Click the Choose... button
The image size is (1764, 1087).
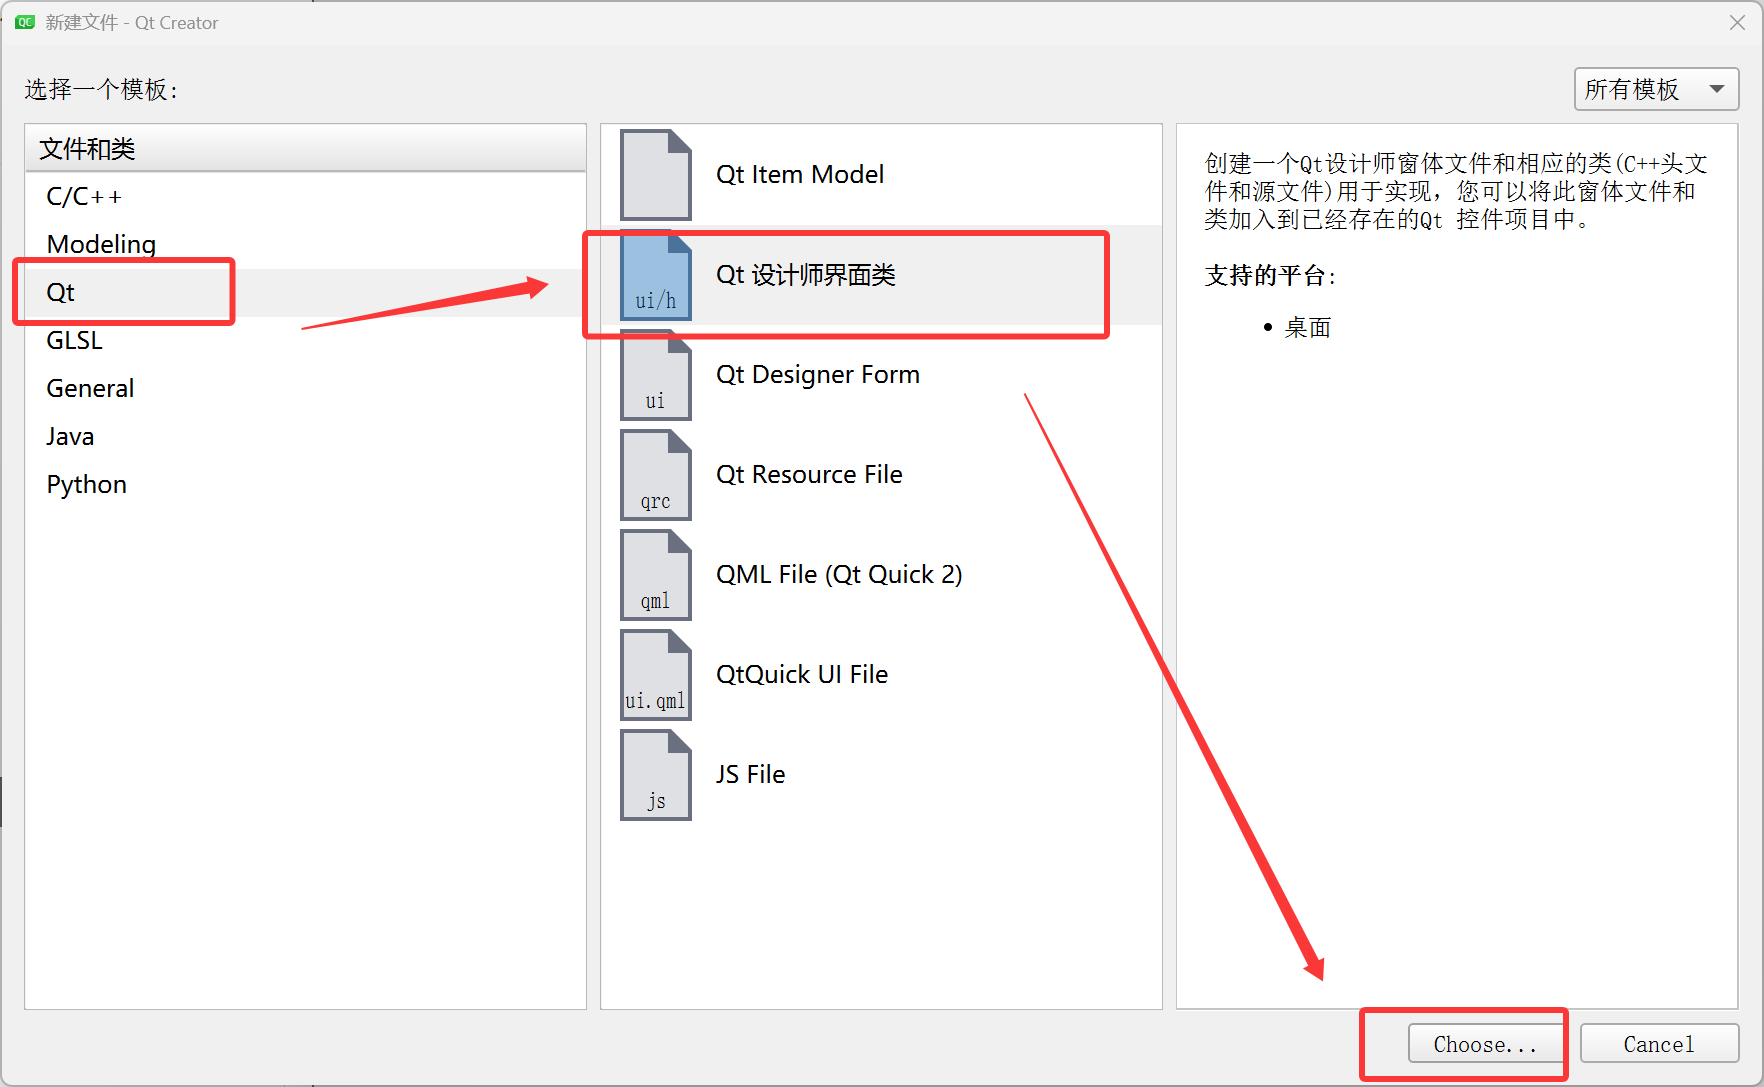pos(1485,1044)
